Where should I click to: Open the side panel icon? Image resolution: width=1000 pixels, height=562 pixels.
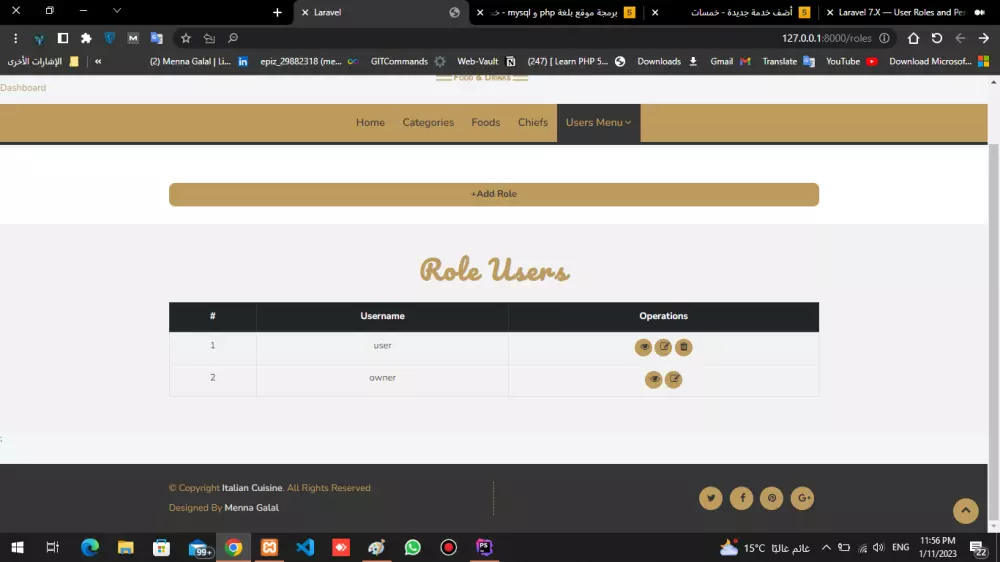[62, 38]
